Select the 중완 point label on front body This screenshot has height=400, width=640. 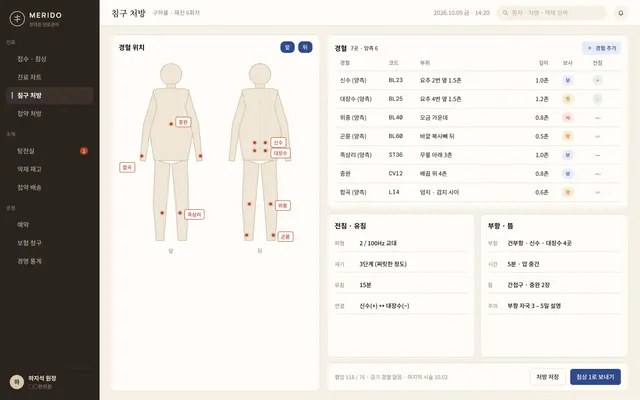[183, 122]
